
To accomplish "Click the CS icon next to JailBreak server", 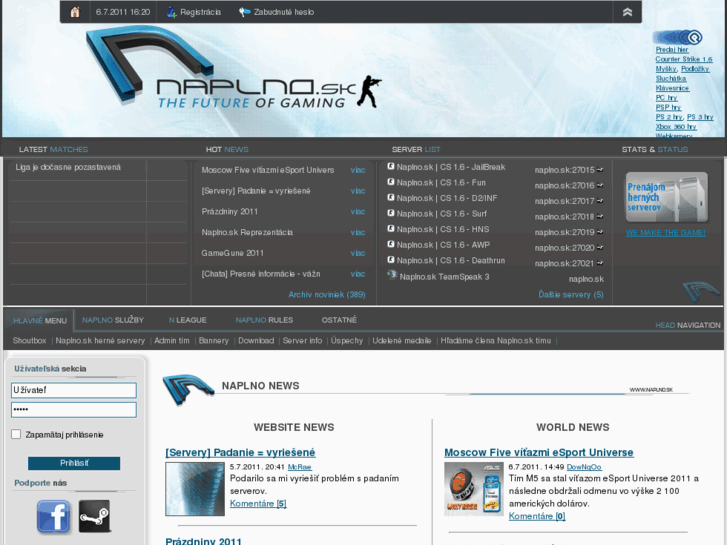I will tap(391, 167).
